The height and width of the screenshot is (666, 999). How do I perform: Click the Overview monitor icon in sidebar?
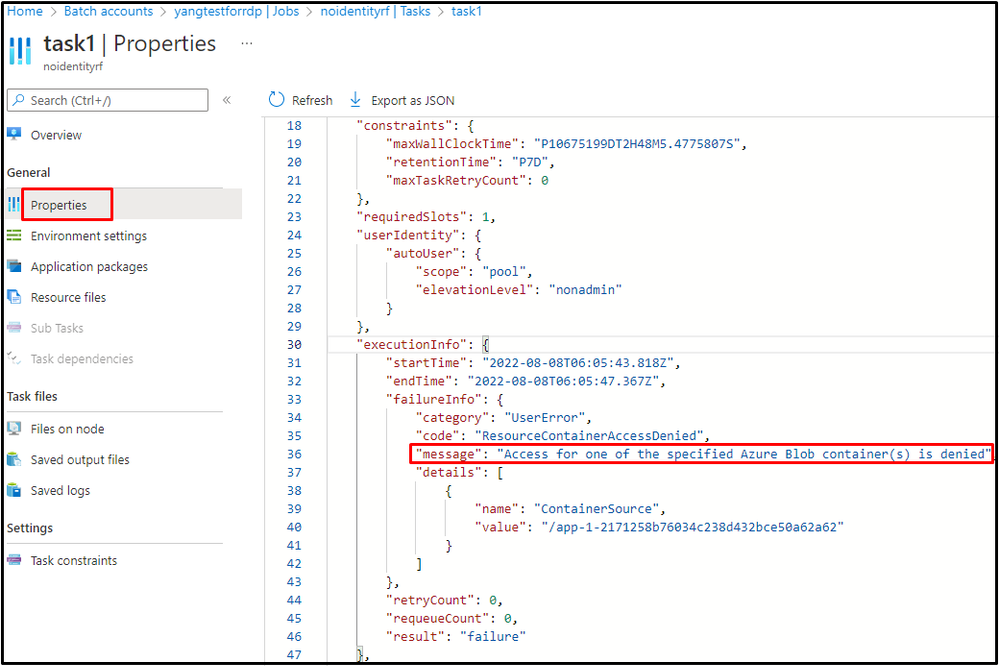14,134
